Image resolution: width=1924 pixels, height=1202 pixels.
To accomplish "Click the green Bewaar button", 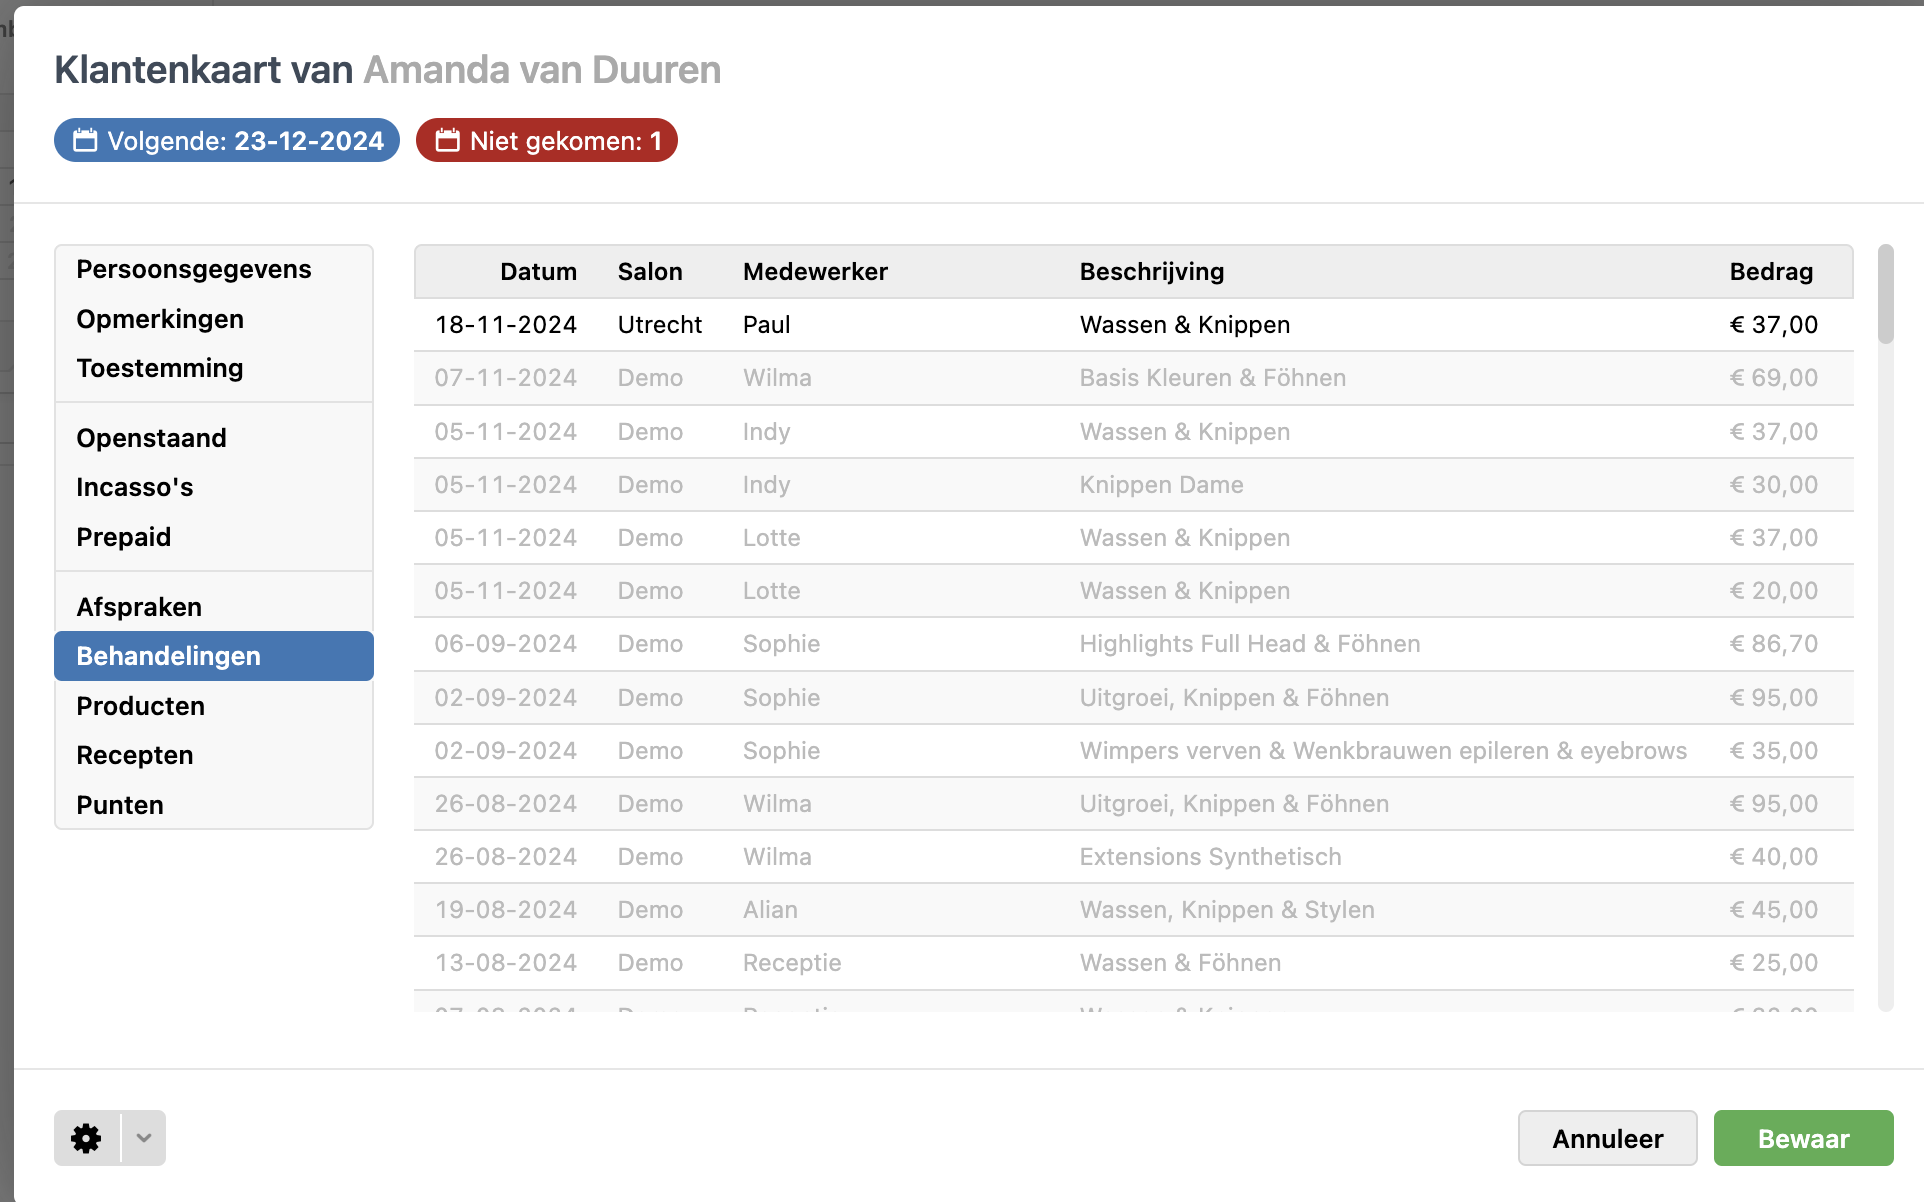I will coord(1803,1138).
